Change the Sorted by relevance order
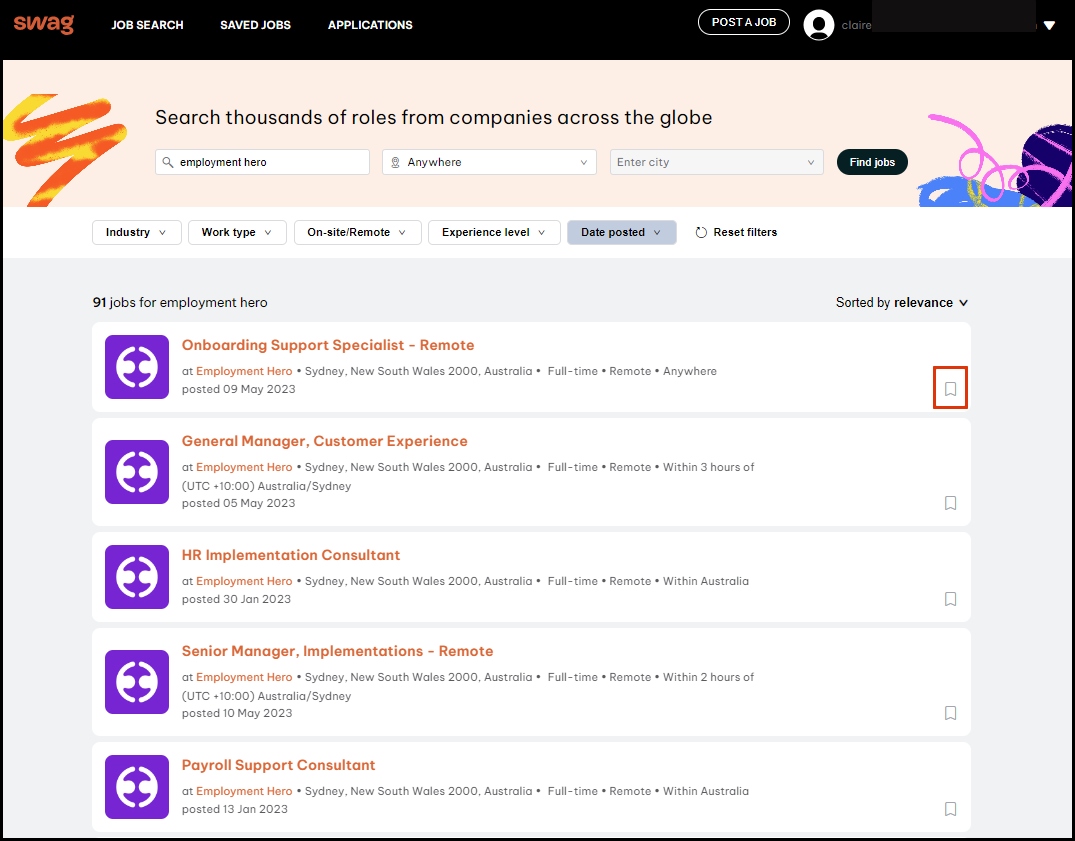 pos(902,303)
